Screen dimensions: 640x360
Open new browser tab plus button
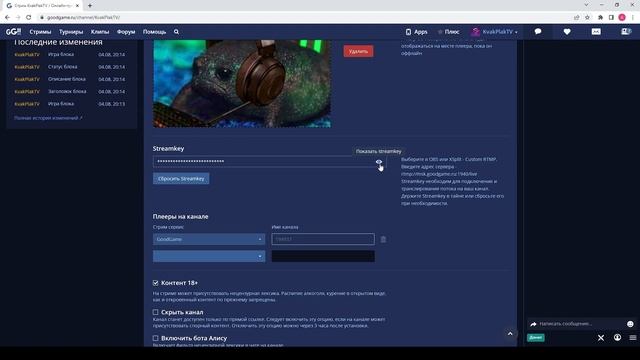(90, 6)
